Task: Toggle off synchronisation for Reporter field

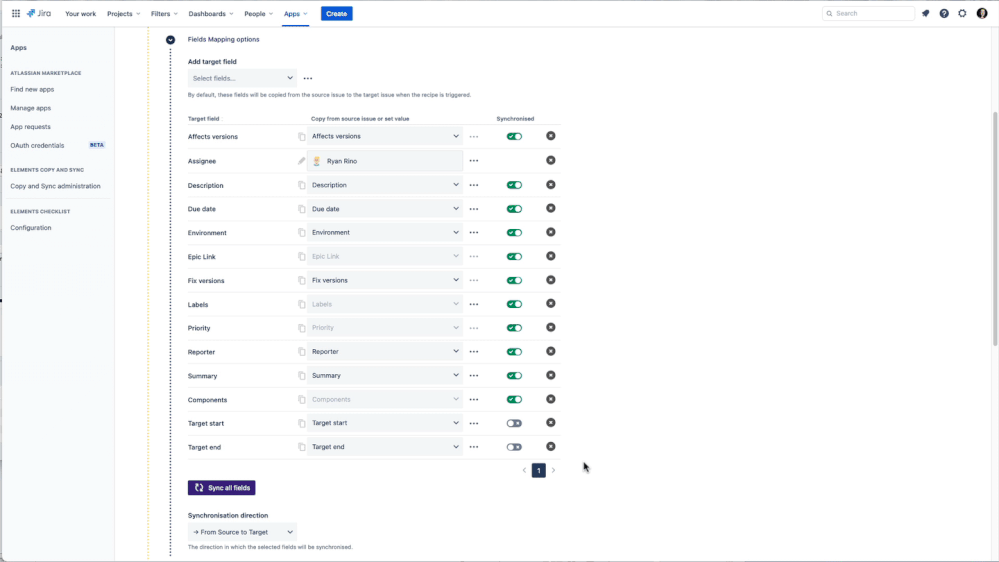Action: click(514, 352)
